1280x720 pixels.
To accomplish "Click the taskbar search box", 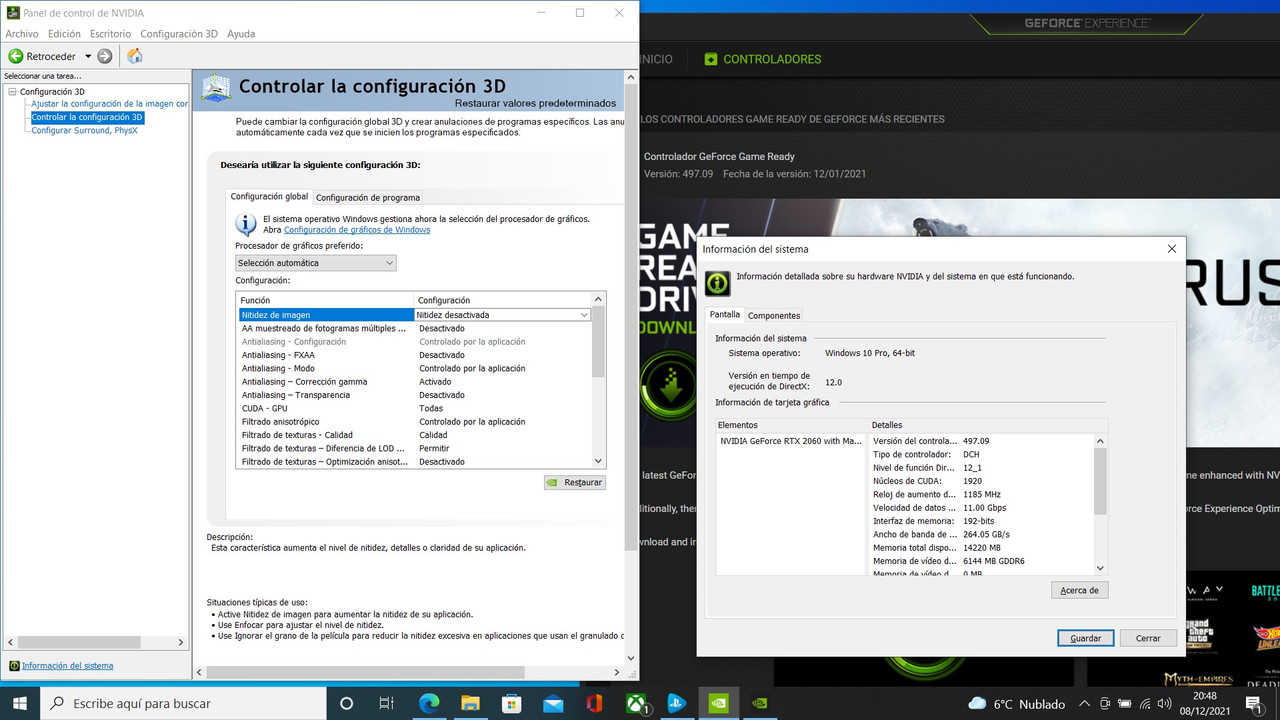I will coord(183,703).
